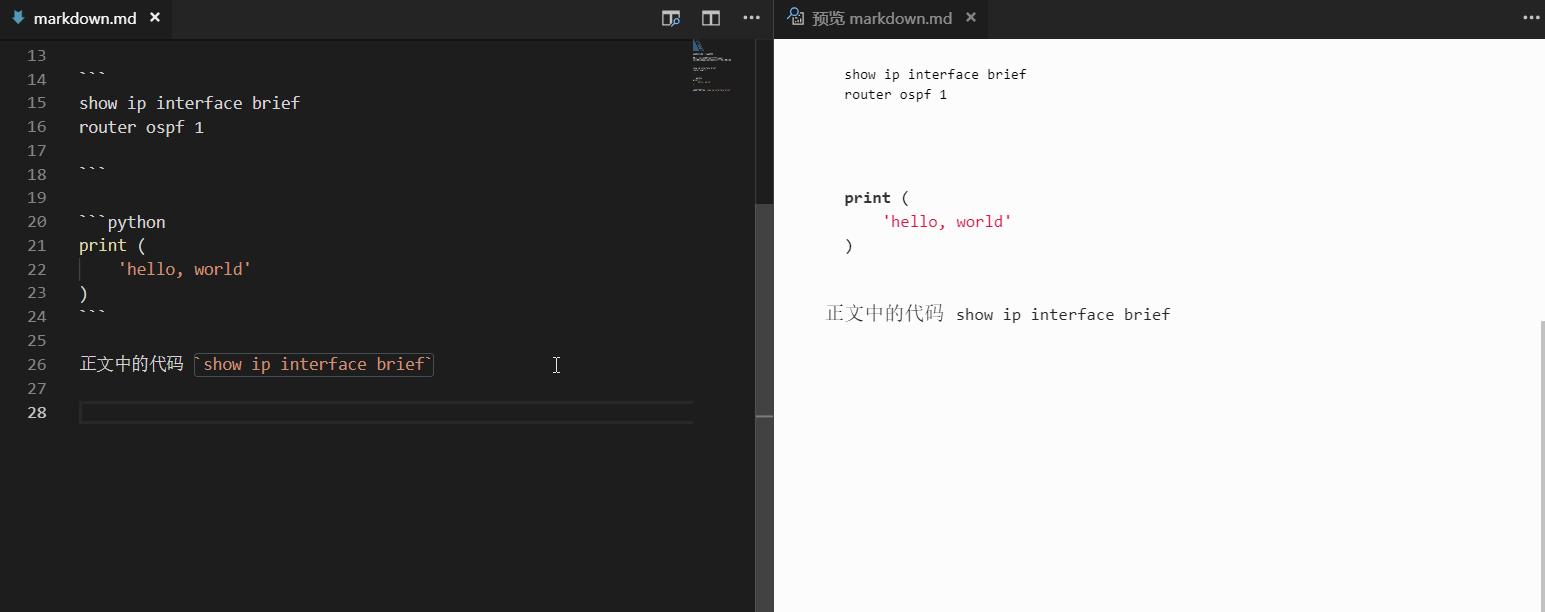Viewport: 1545px width, 612px height.
Task: Select the Split Editor icon
Action: [711, 18]
